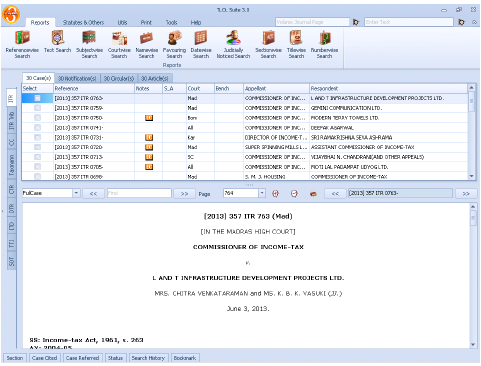
Task: Click the Search History button
Action: coord(148,358)
